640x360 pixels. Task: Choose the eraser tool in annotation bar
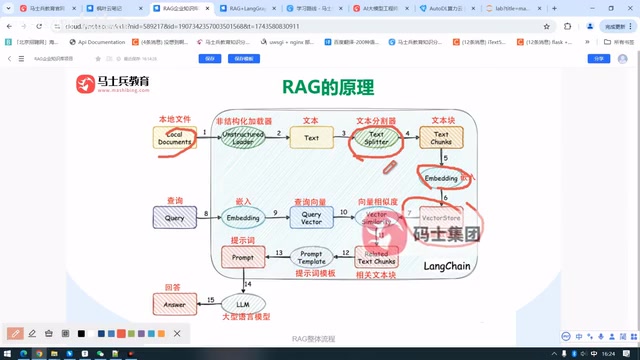[49, 333]
